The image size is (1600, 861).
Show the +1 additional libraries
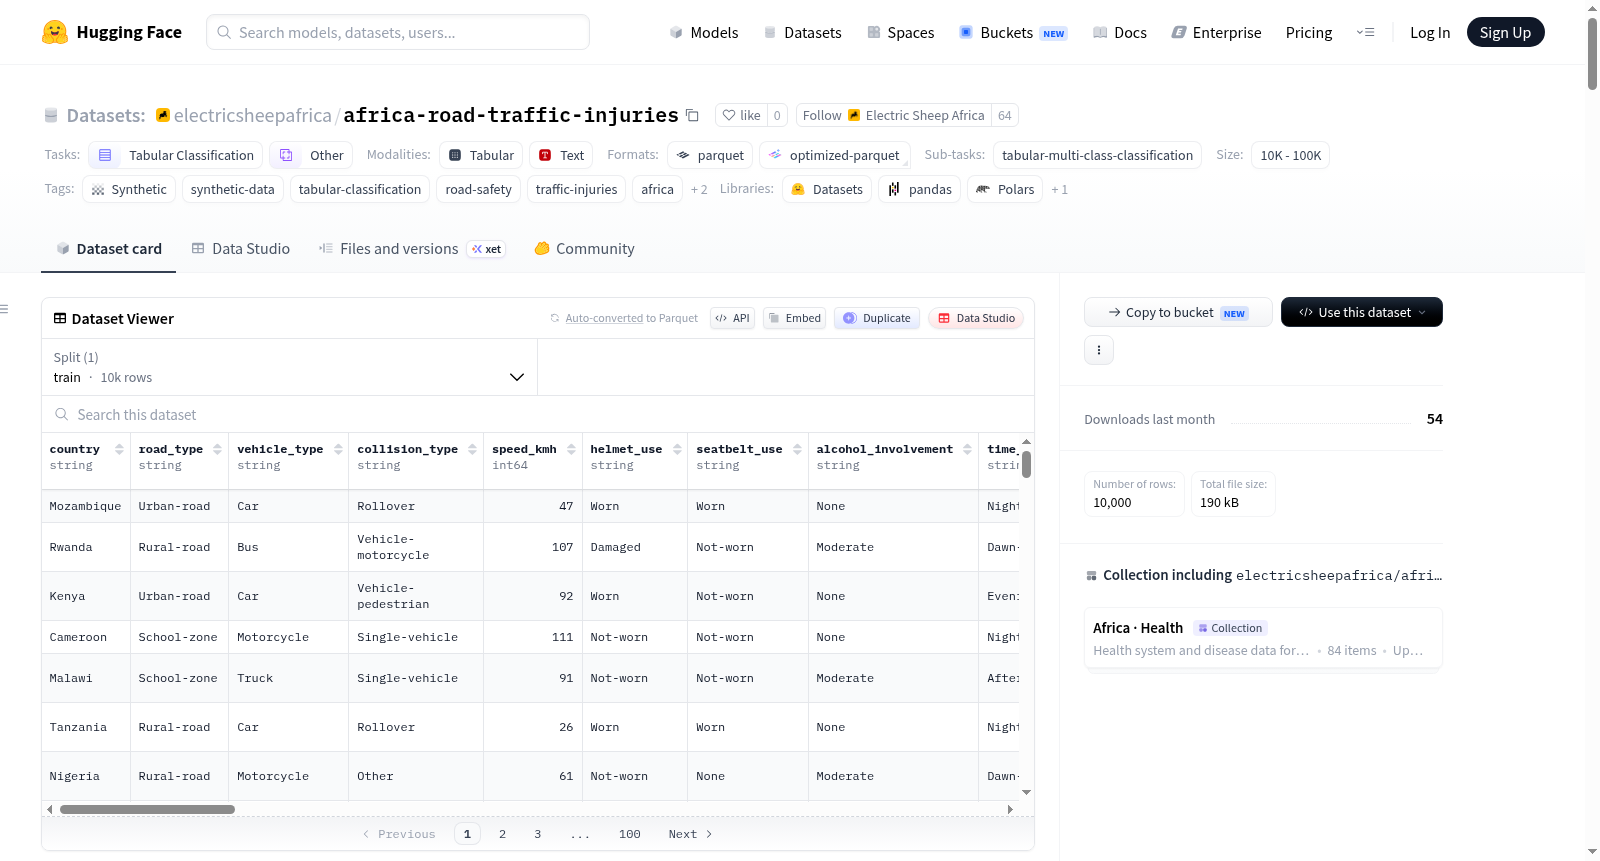tap(1059, 189)
